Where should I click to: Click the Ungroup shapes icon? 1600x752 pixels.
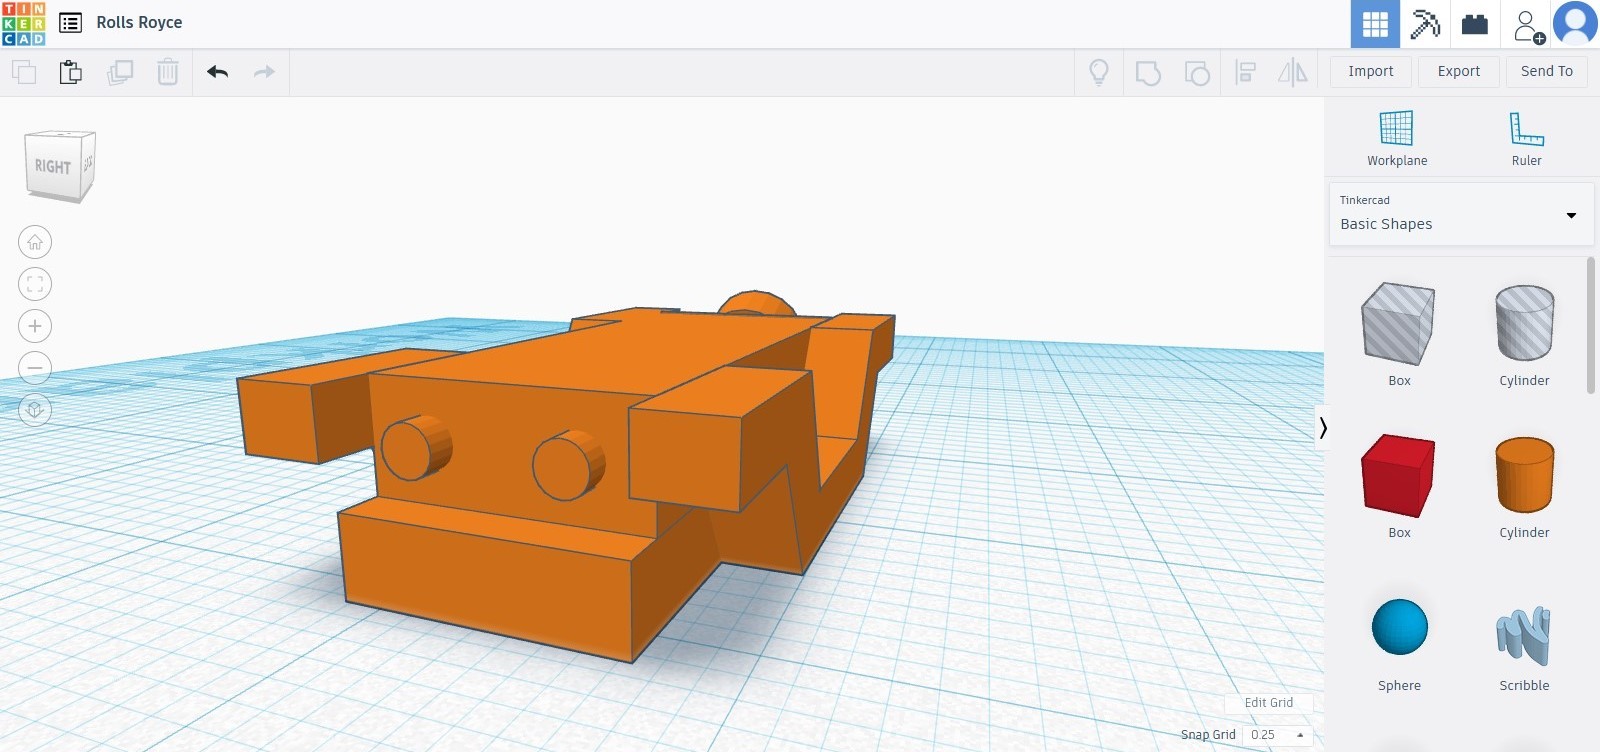coord(1197,72)
